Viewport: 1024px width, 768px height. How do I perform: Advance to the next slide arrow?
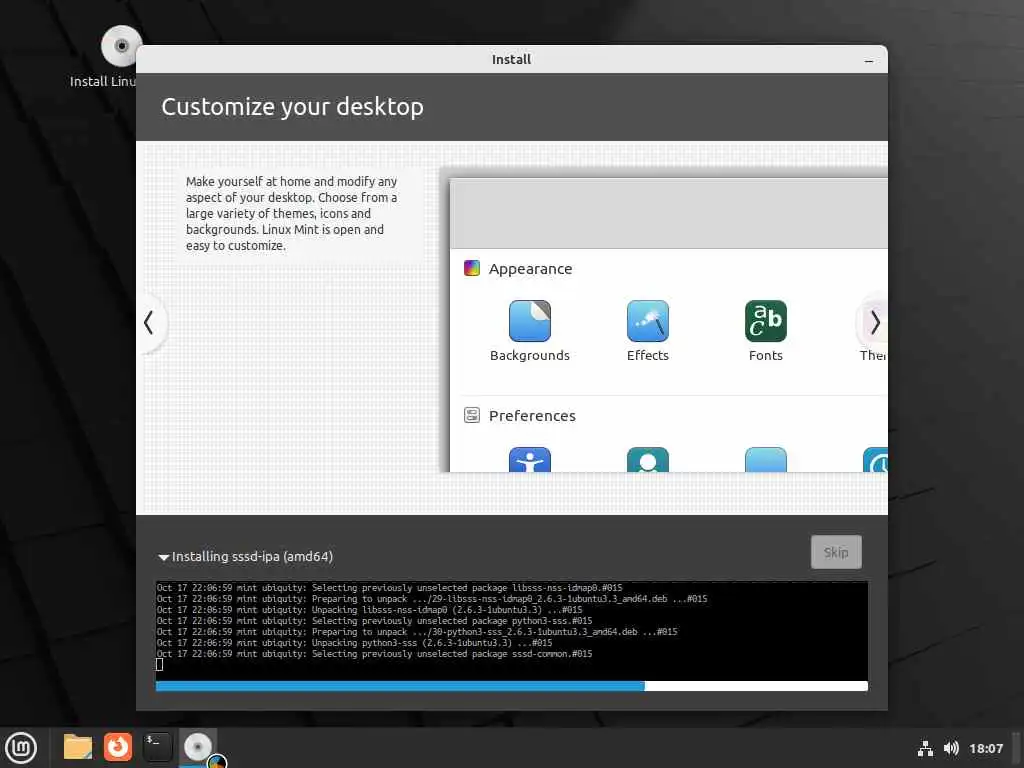(874, 322)
